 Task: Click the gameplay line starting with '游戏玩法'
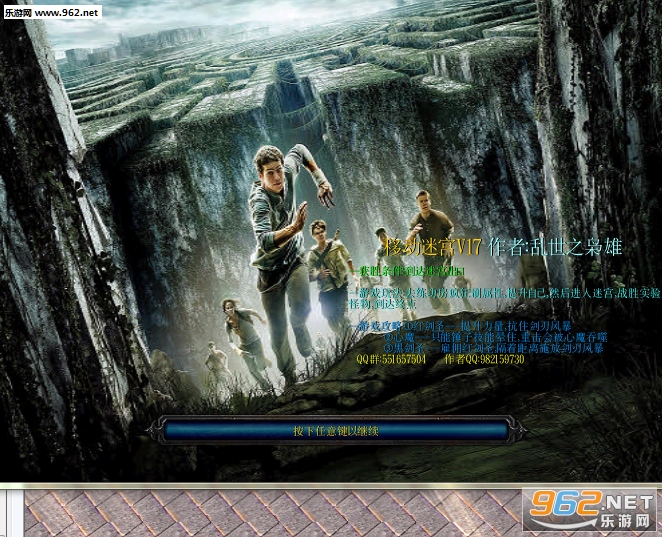coord(505,293)
